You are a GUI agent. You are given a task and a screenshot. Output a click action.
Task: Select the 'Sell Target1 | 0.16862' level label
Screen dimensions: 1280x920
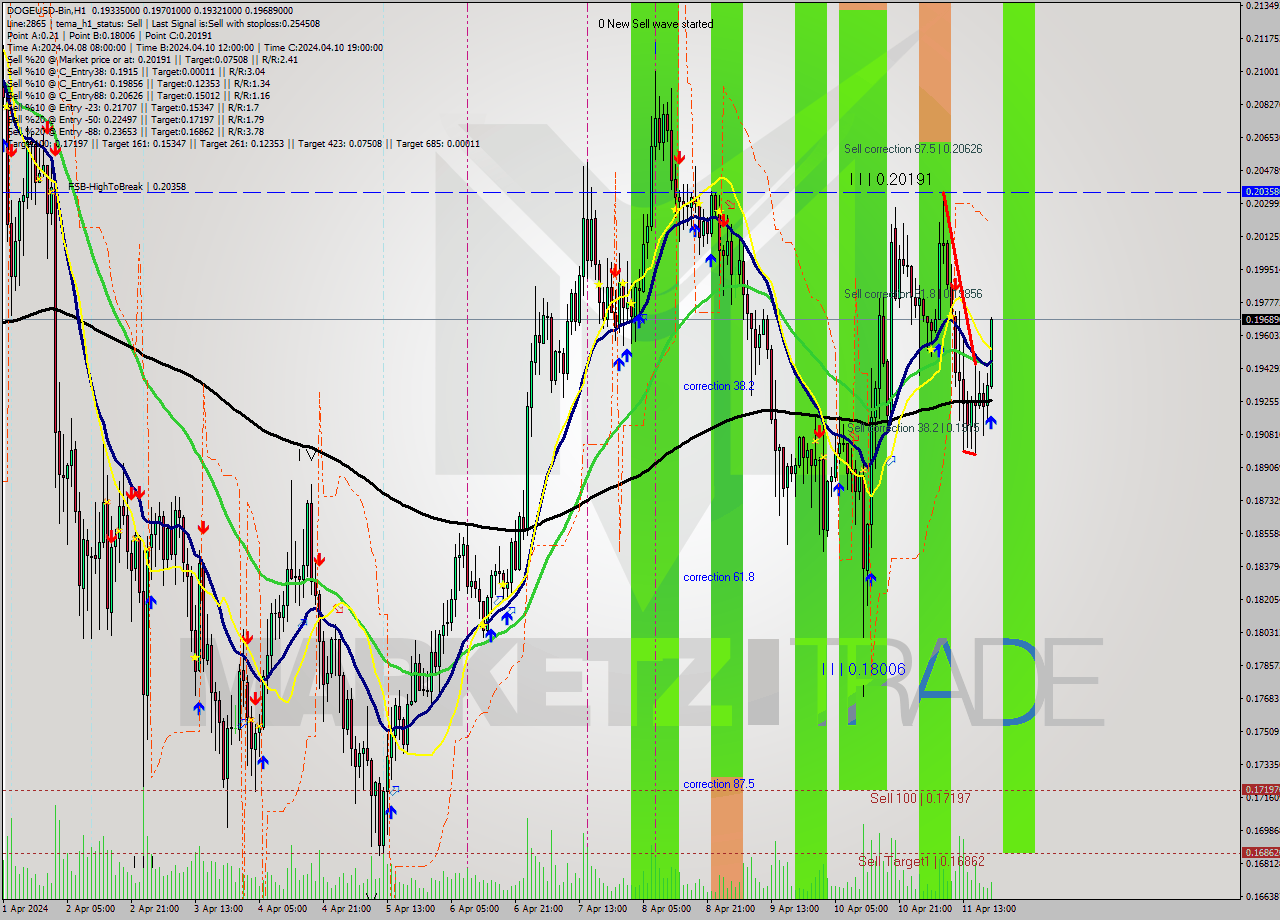(922, 861)
